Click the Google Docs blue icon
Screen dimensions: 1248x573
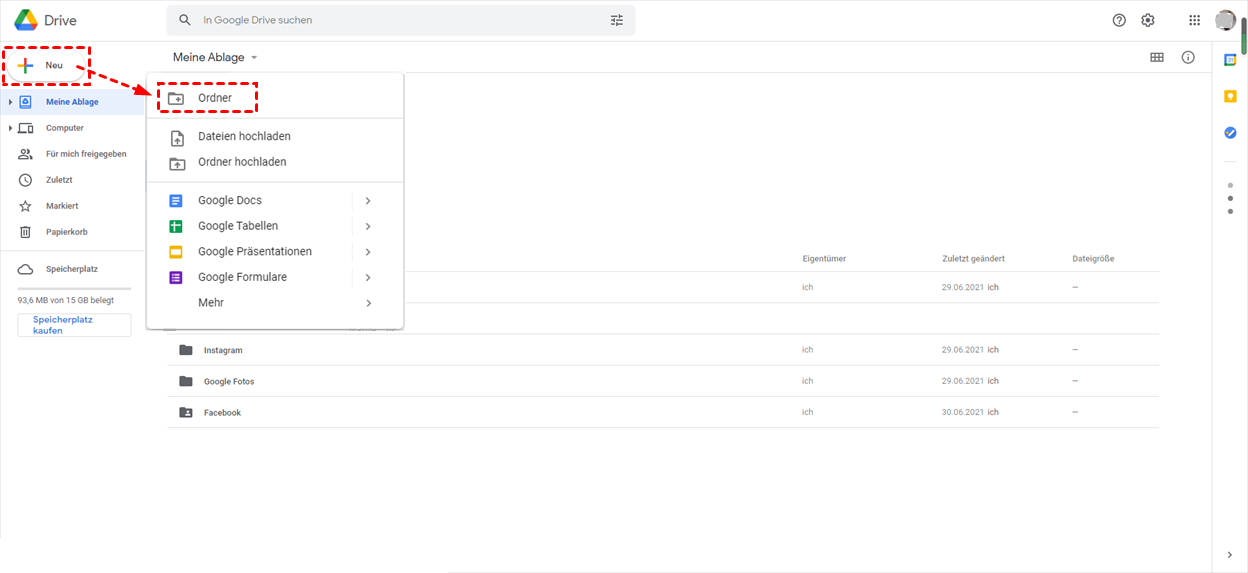[x=176, y=200]
